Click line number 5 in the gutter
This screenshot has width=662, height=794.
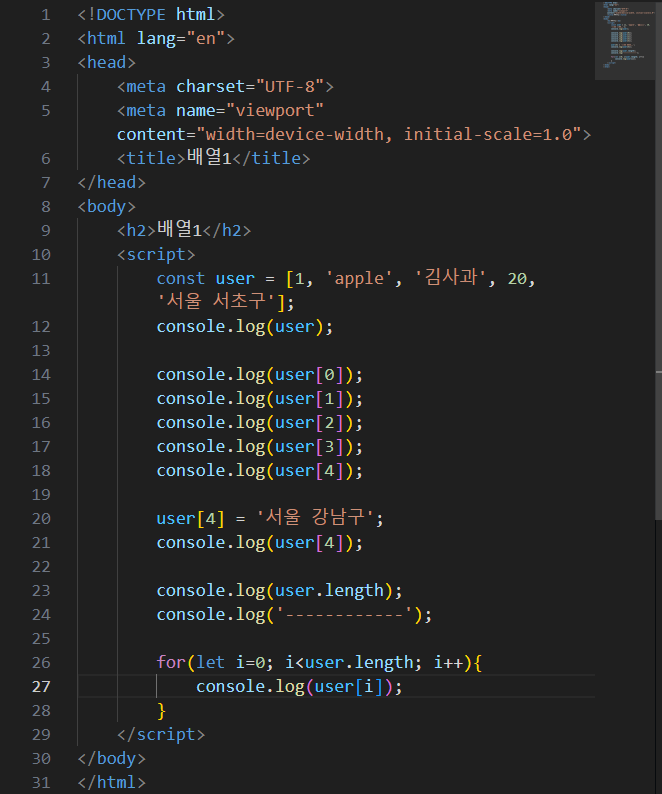pos(46,110)
